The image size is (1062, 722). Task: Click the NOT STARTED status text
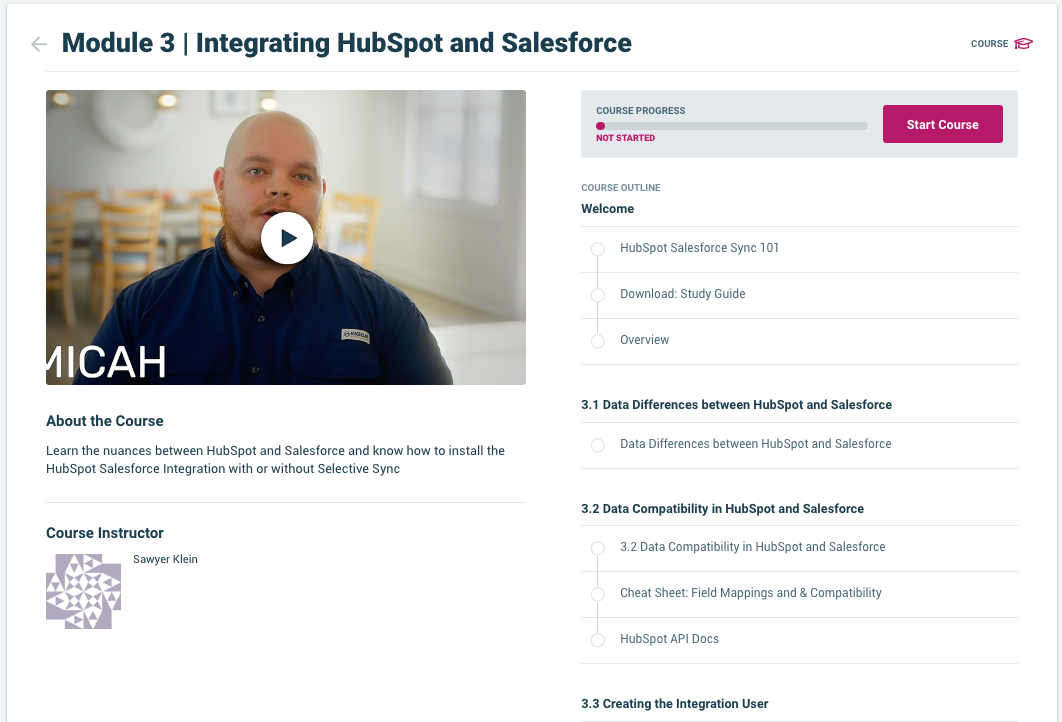(x=625, y=138)
